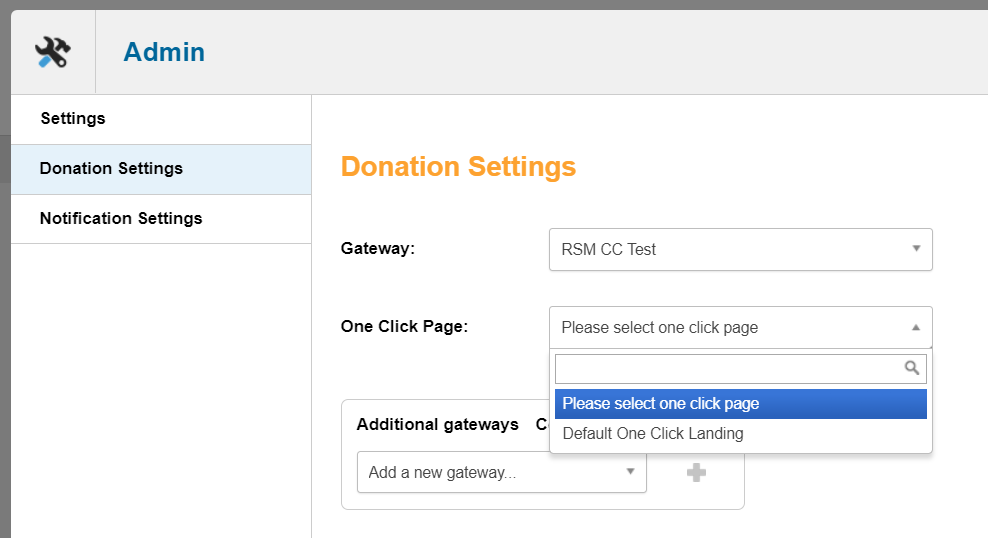This screenshot has width=988, height=538.
Task: Click the Admin tools wrench icon
Action: coord(52,52)
